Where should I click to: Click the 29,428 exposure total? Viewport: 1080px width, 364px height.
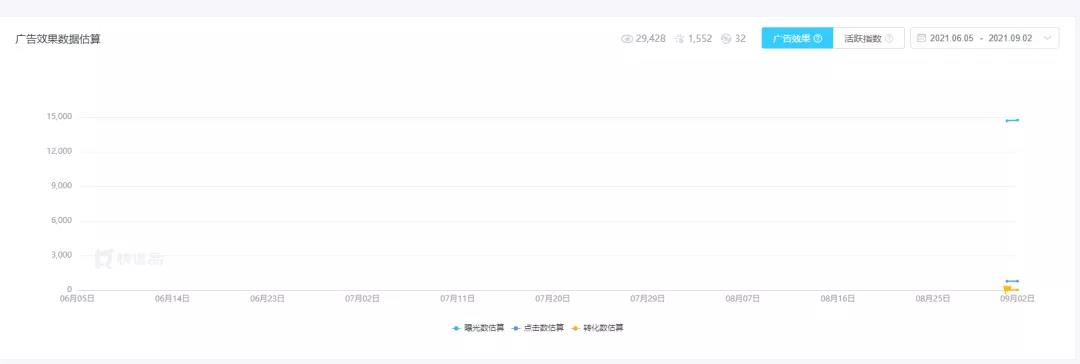tap(650, 39)
